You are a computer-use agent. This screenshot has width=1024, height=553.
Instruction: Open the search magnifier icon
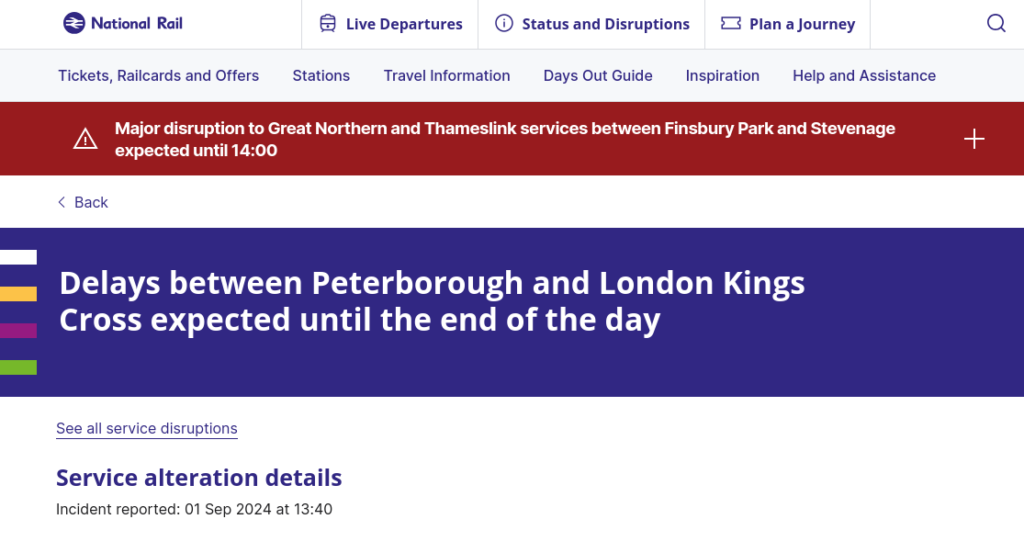tap(995, 24)
